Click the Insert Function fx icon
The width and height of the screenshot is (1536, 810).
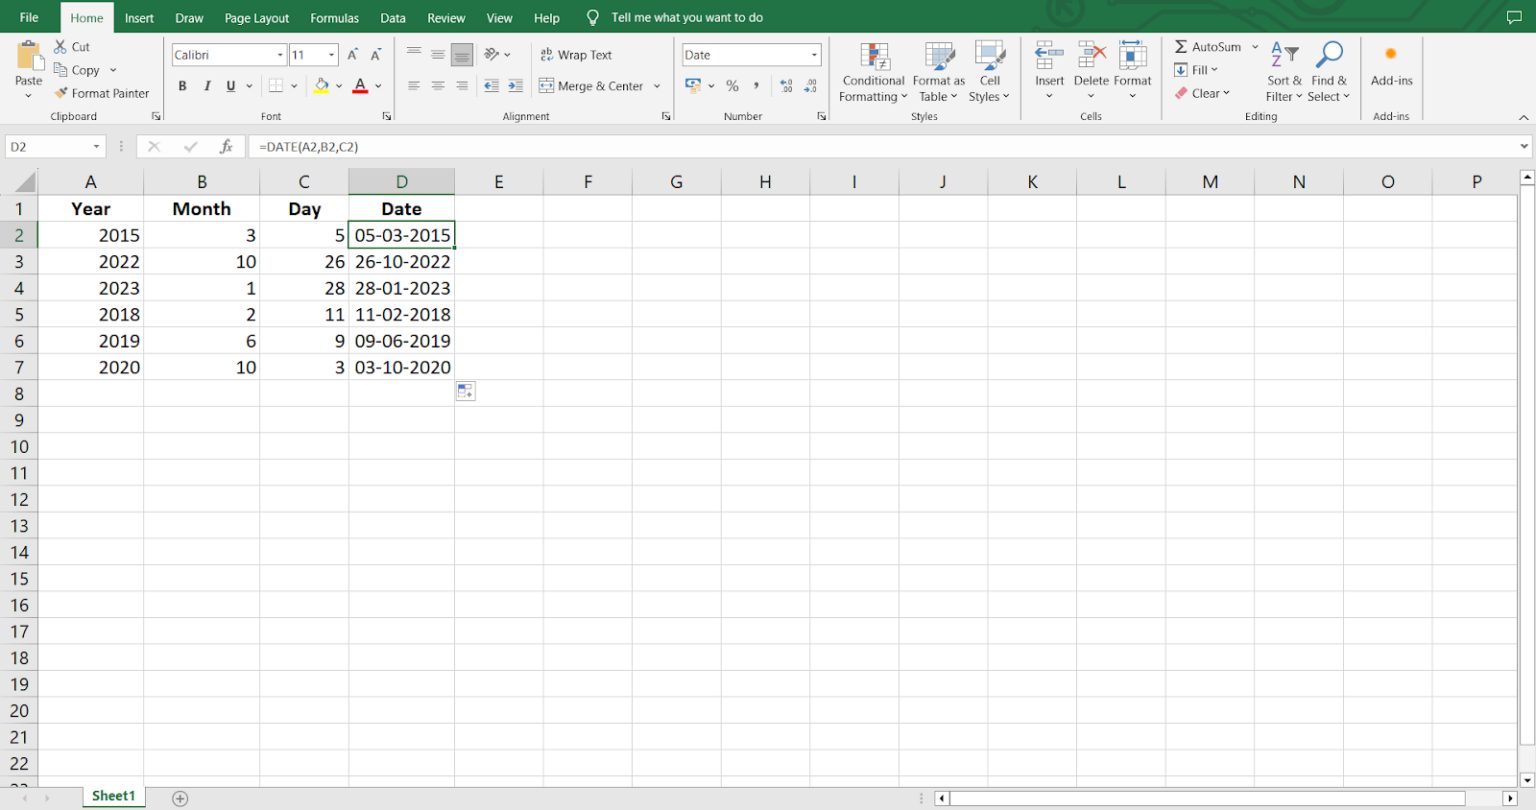pos(226,146)
